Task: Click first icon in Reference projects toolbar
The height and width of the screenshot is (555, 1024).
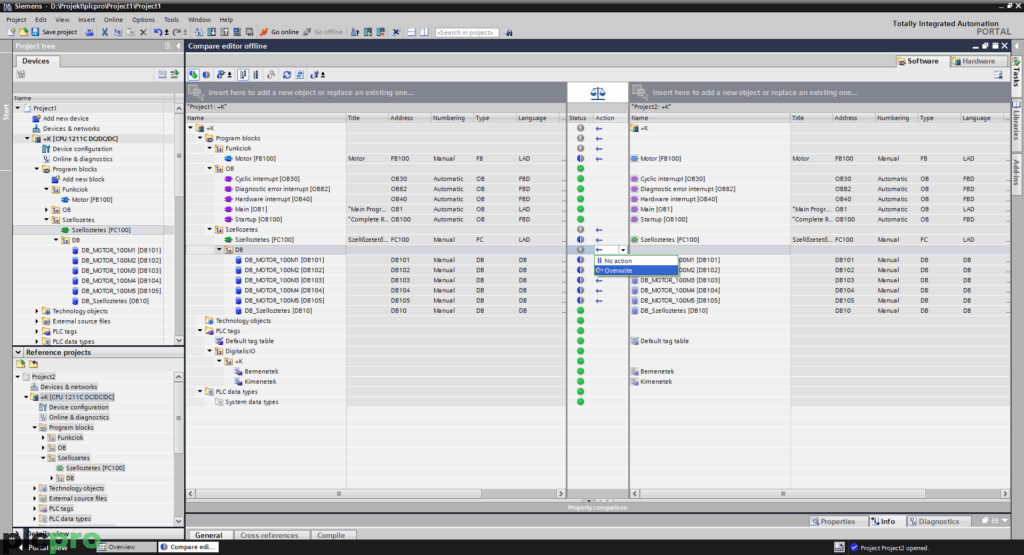Action: (21, 364)
